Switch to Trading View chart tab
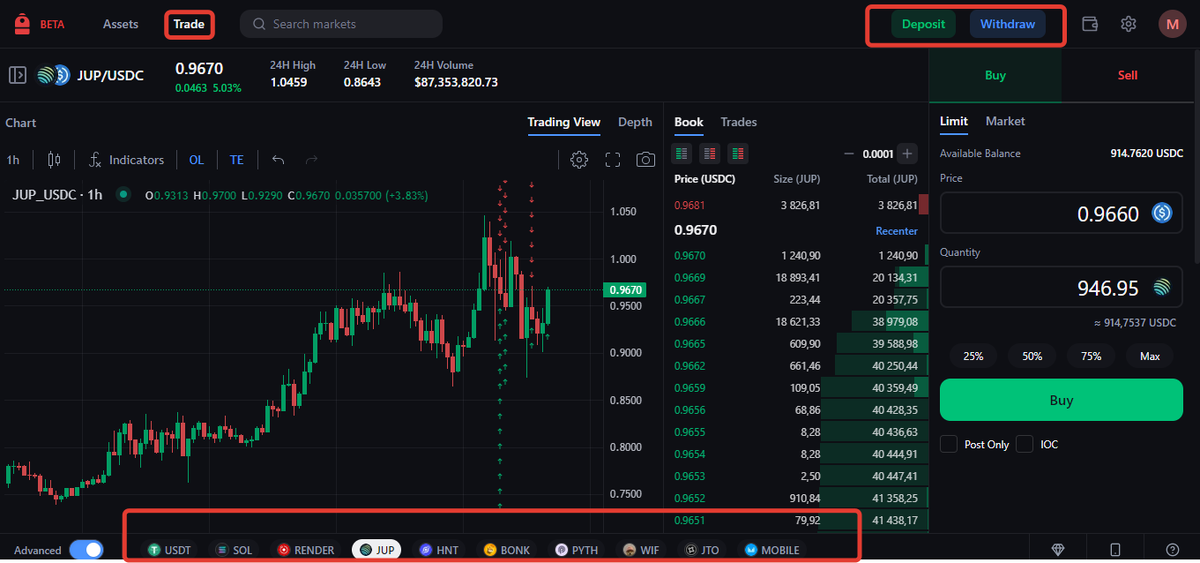Image resolution: width=1200 pixels, height=563 pixels. tap(564, 122)
